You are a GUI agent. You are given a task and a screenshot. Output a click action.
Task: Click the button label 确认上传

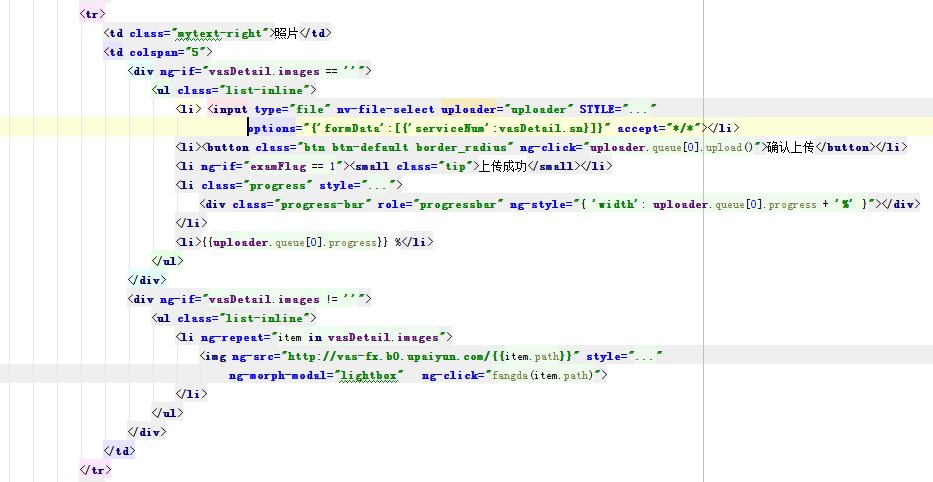pyautogui.click(x=791, y=147)
